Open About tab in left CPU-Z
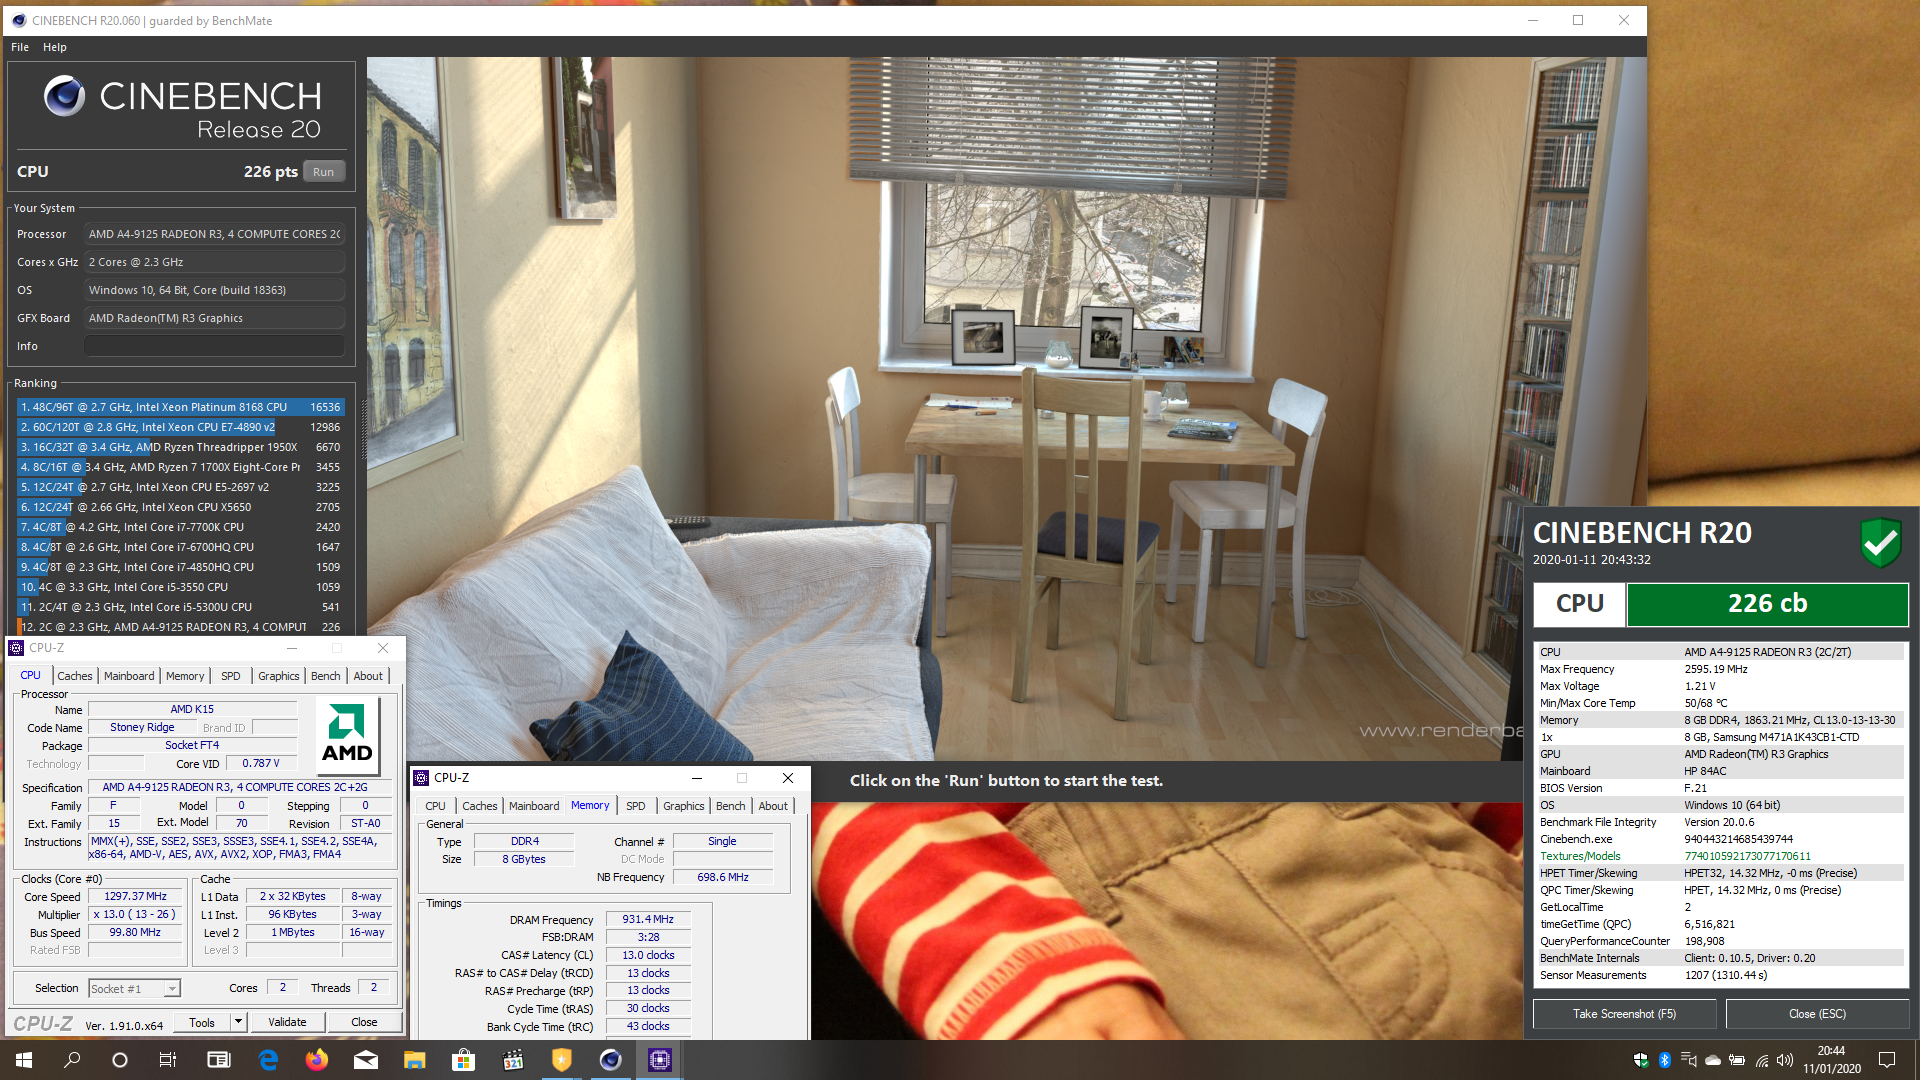 [x=368, y=676]
